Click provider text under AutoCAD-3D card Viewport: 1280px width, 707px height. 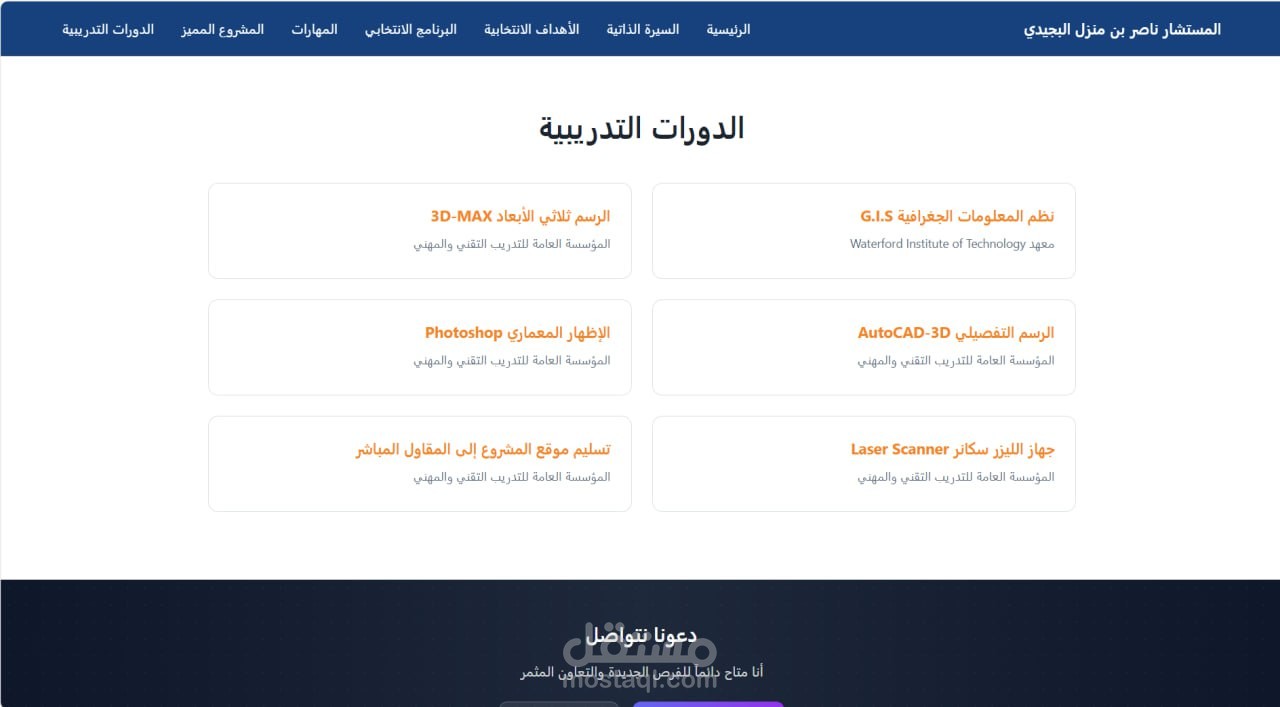tap(956, 361)
